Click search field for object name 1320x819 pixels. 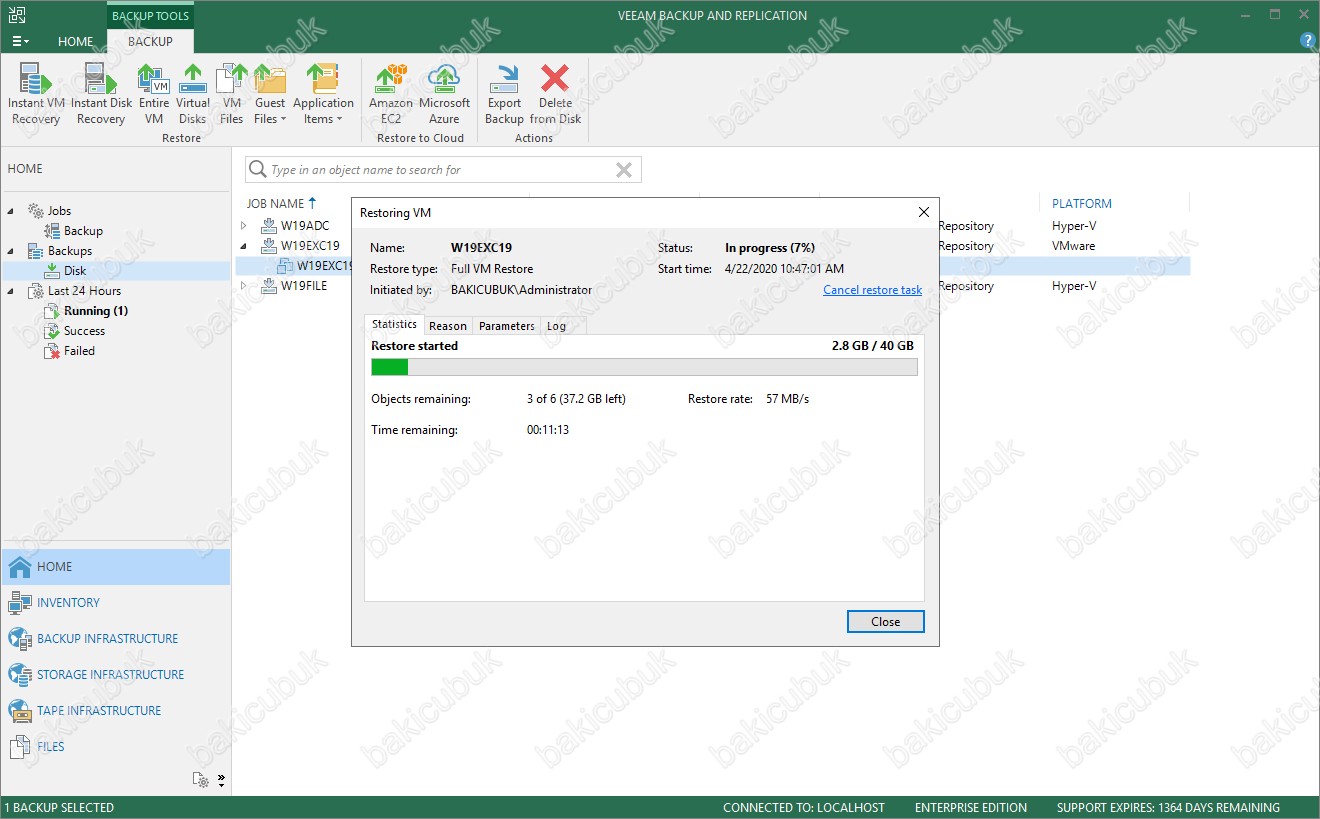point(443,170)
